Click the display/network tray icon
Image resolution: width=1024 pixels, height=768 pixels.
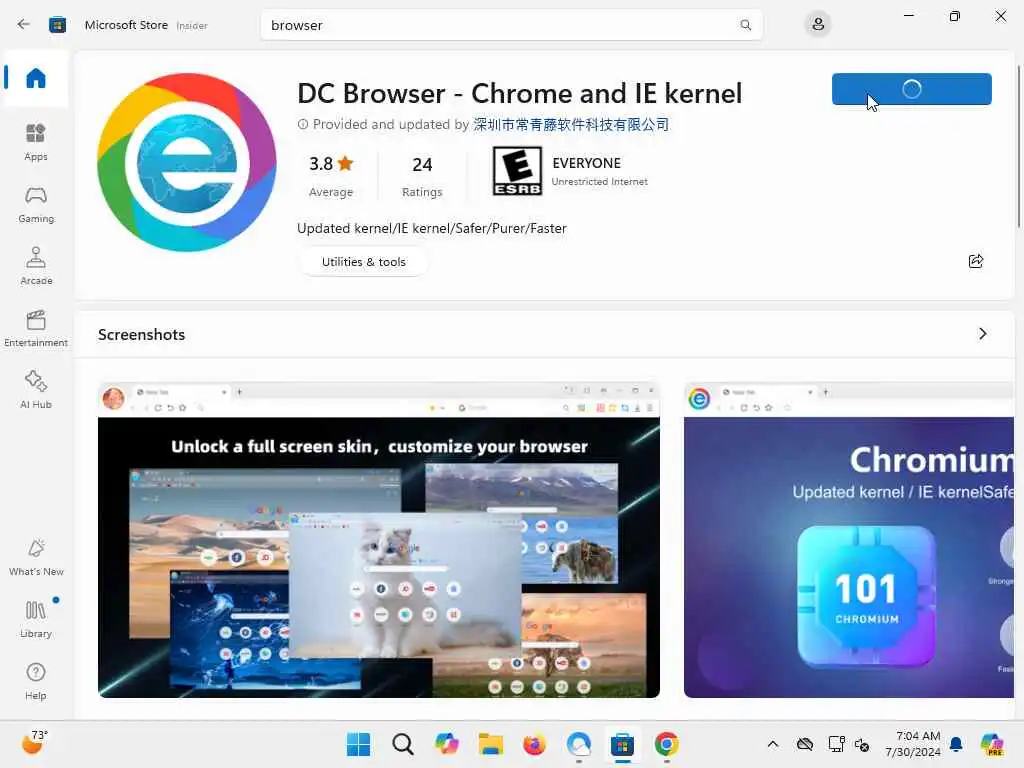click(836, 744)
